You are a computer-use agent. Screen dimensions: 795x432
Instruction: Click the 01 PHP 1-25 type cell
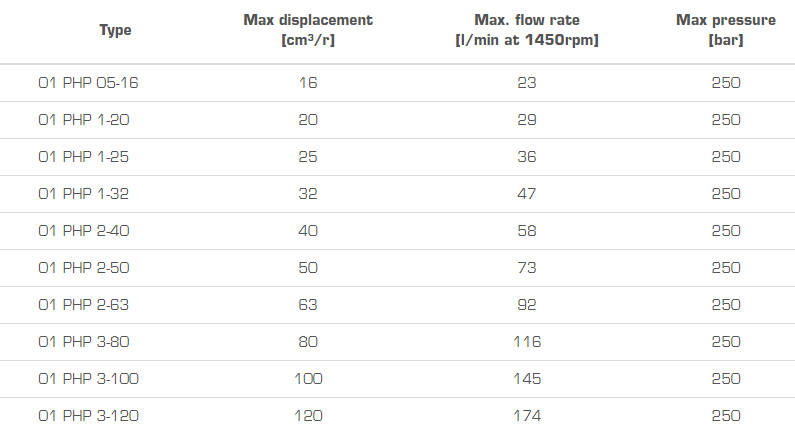(83, 157)
